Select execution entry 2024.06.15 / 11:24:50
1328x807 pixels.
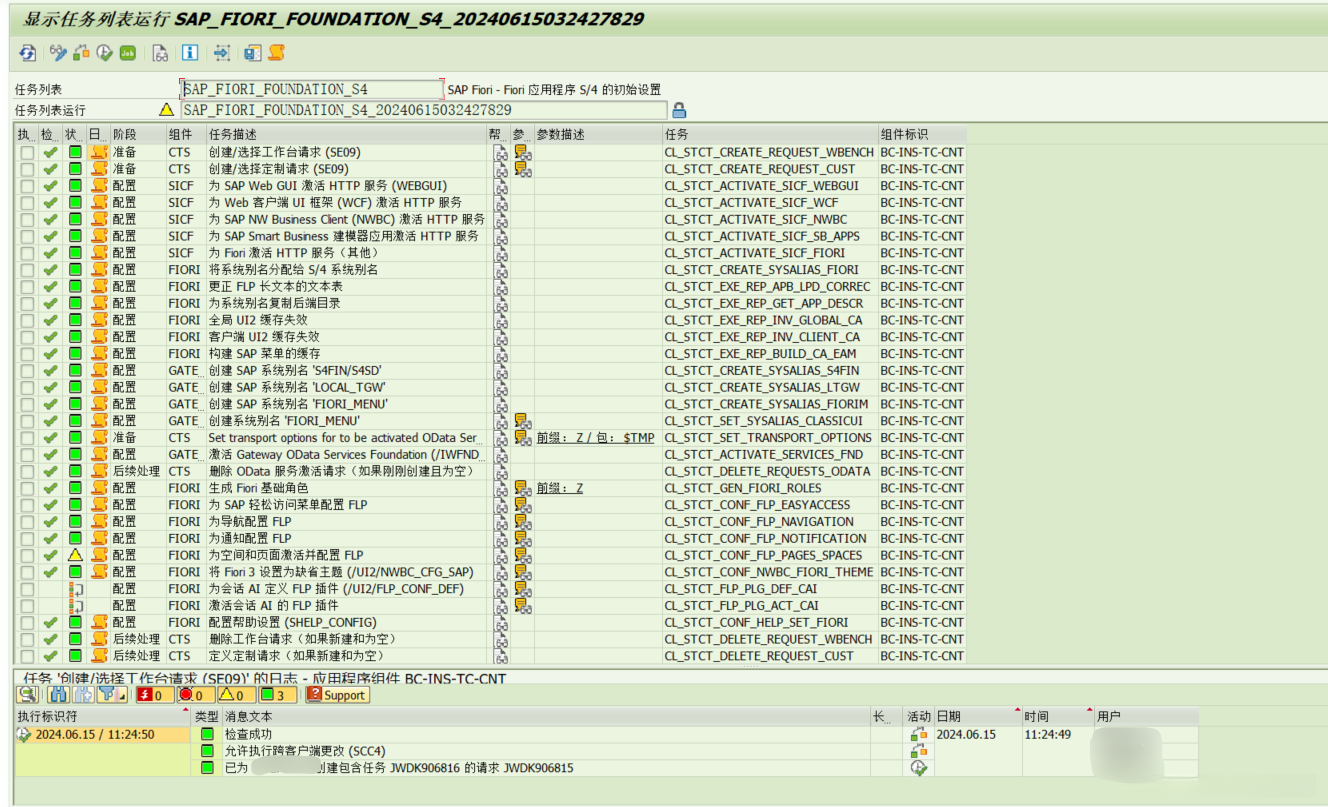102,734
